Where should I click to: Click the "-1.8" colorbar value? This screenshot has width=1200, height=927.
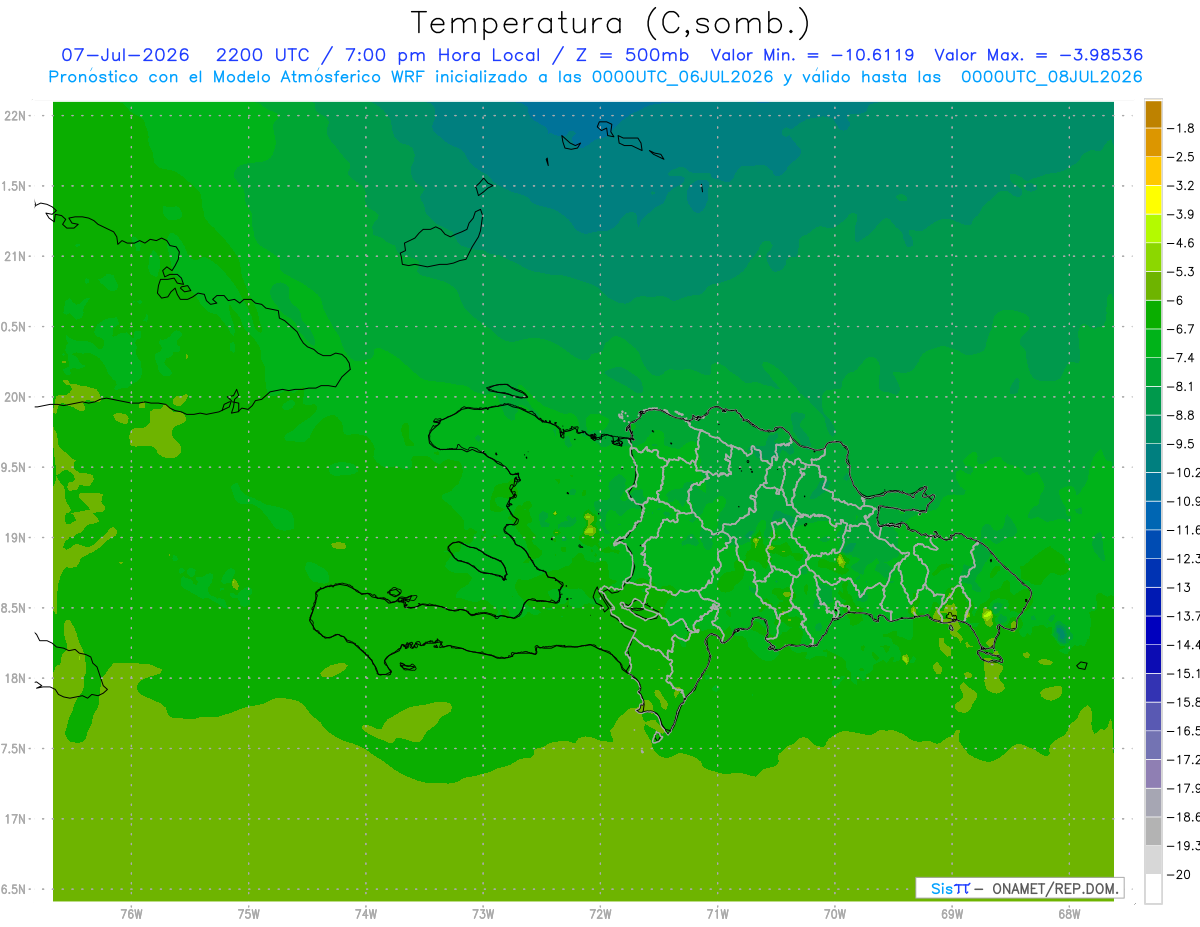(x=1182, y=128)
